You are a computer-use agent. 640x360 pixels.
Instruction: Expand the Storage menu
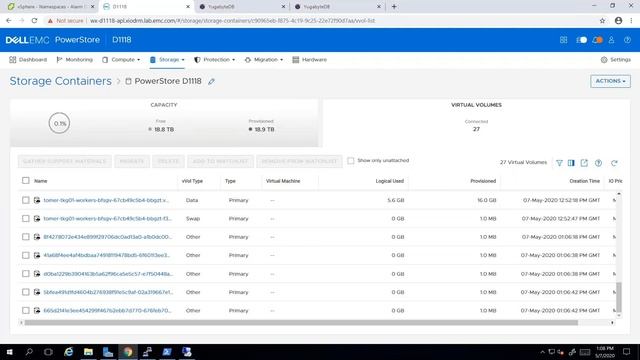click(167, 60)
